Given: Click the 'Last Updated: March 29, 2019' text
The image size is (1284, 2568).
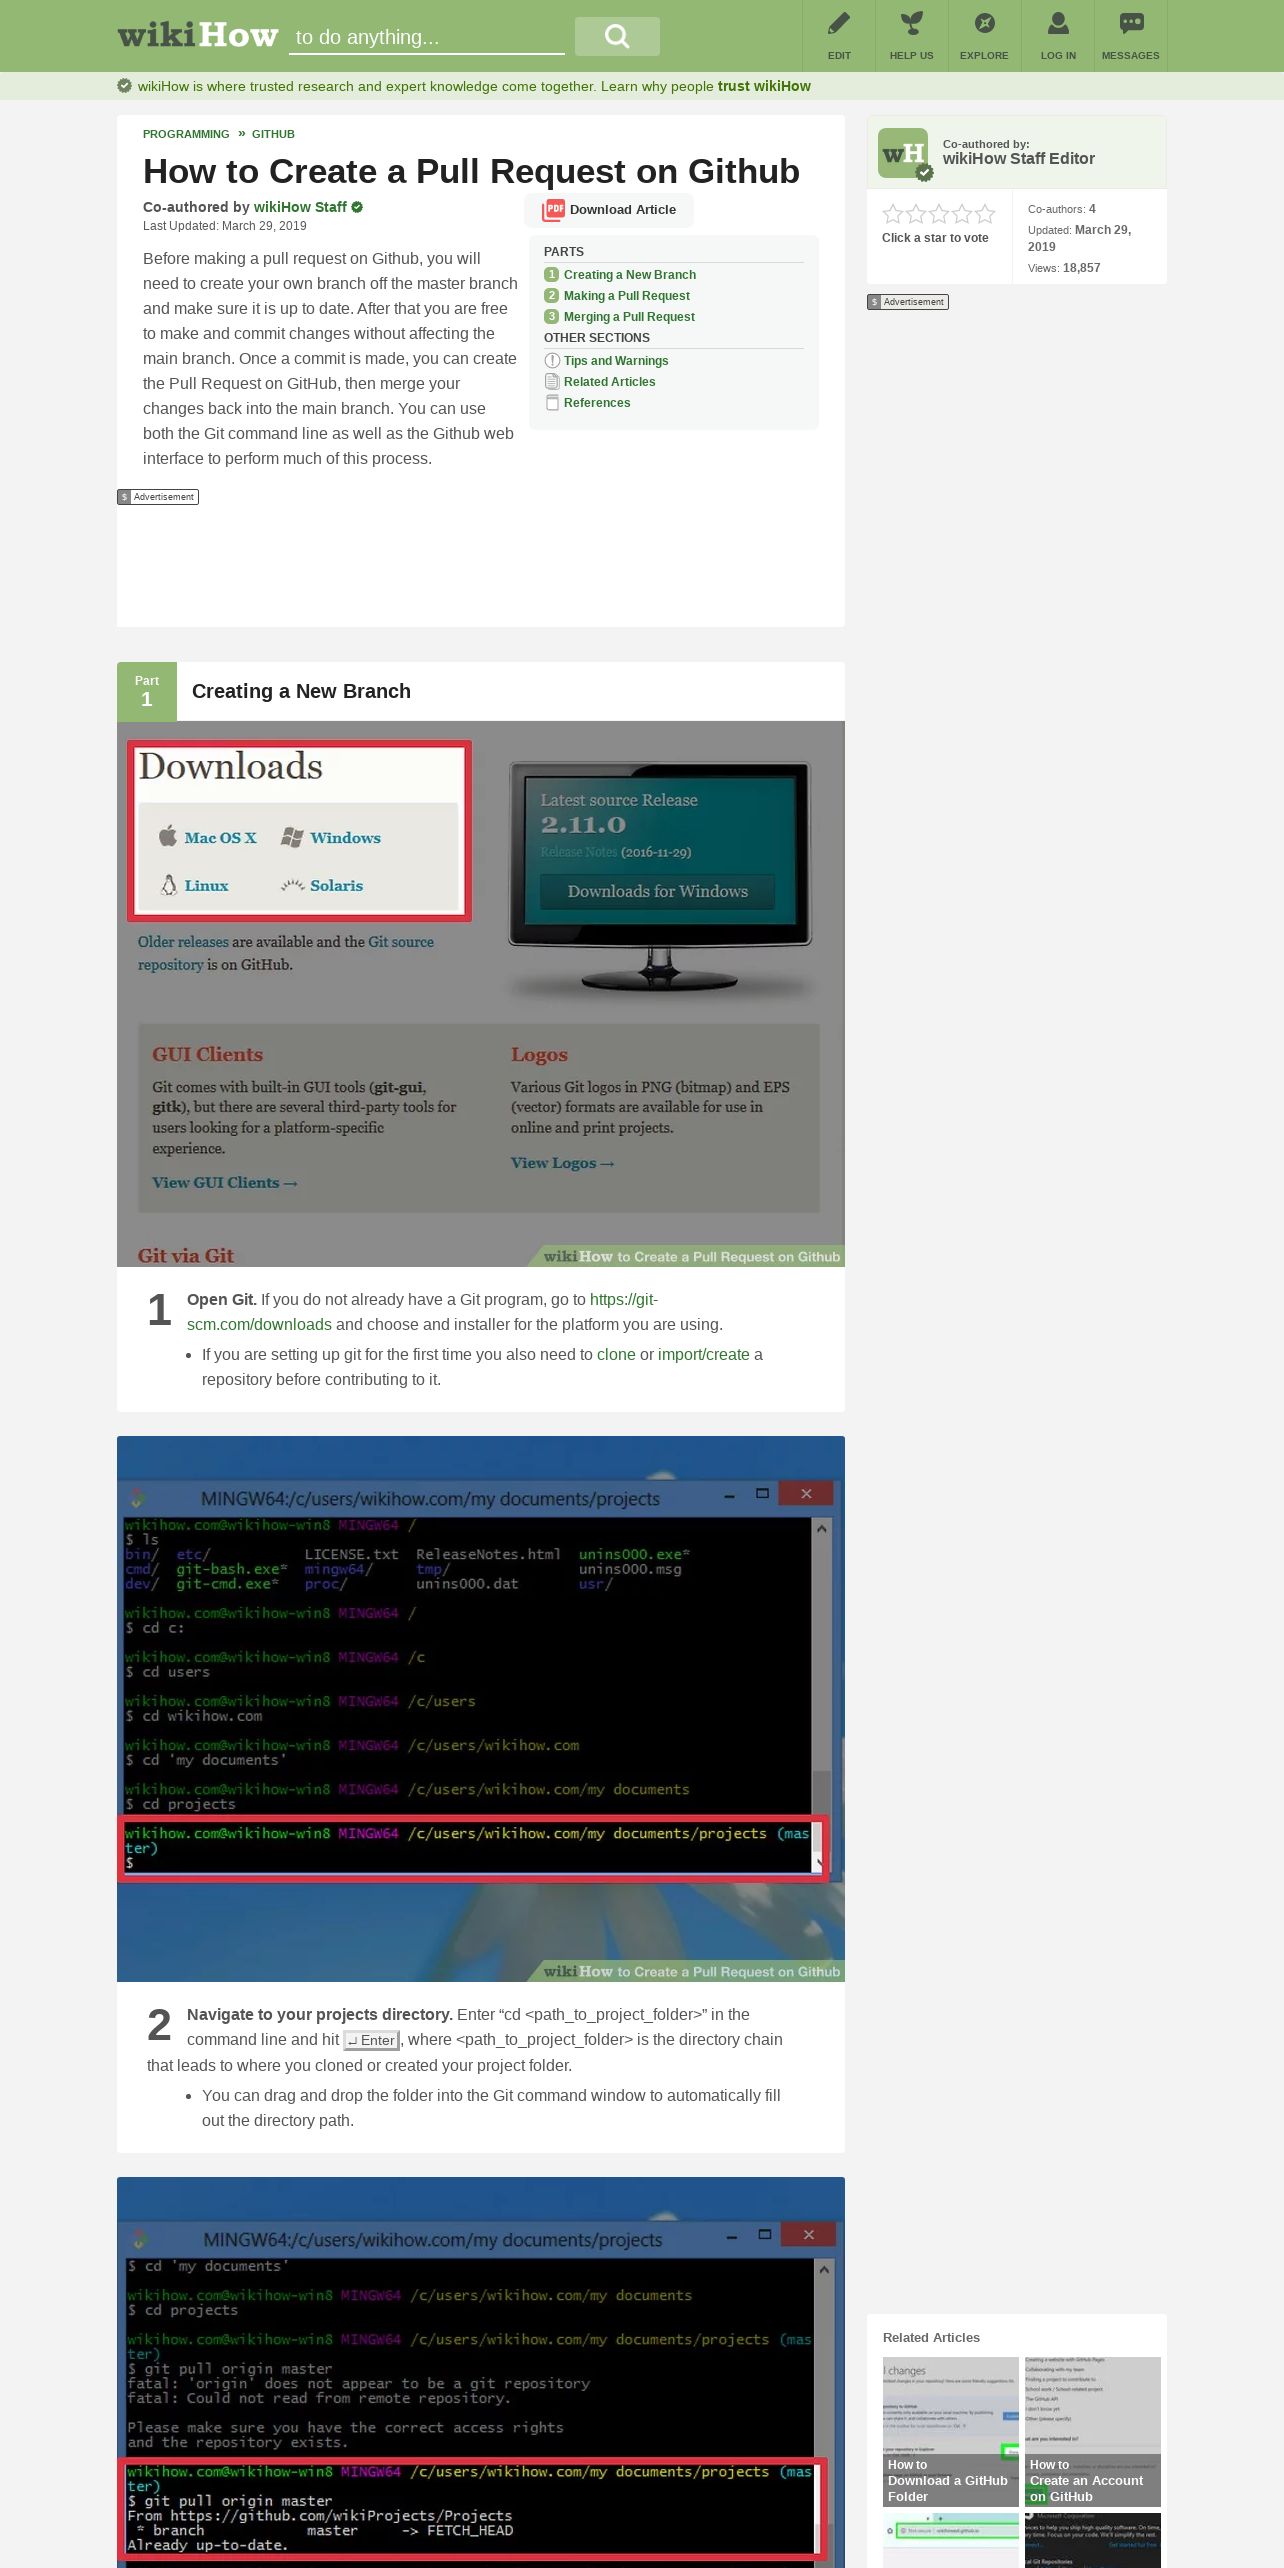Looking at the screenshot, I should [225, 226].
